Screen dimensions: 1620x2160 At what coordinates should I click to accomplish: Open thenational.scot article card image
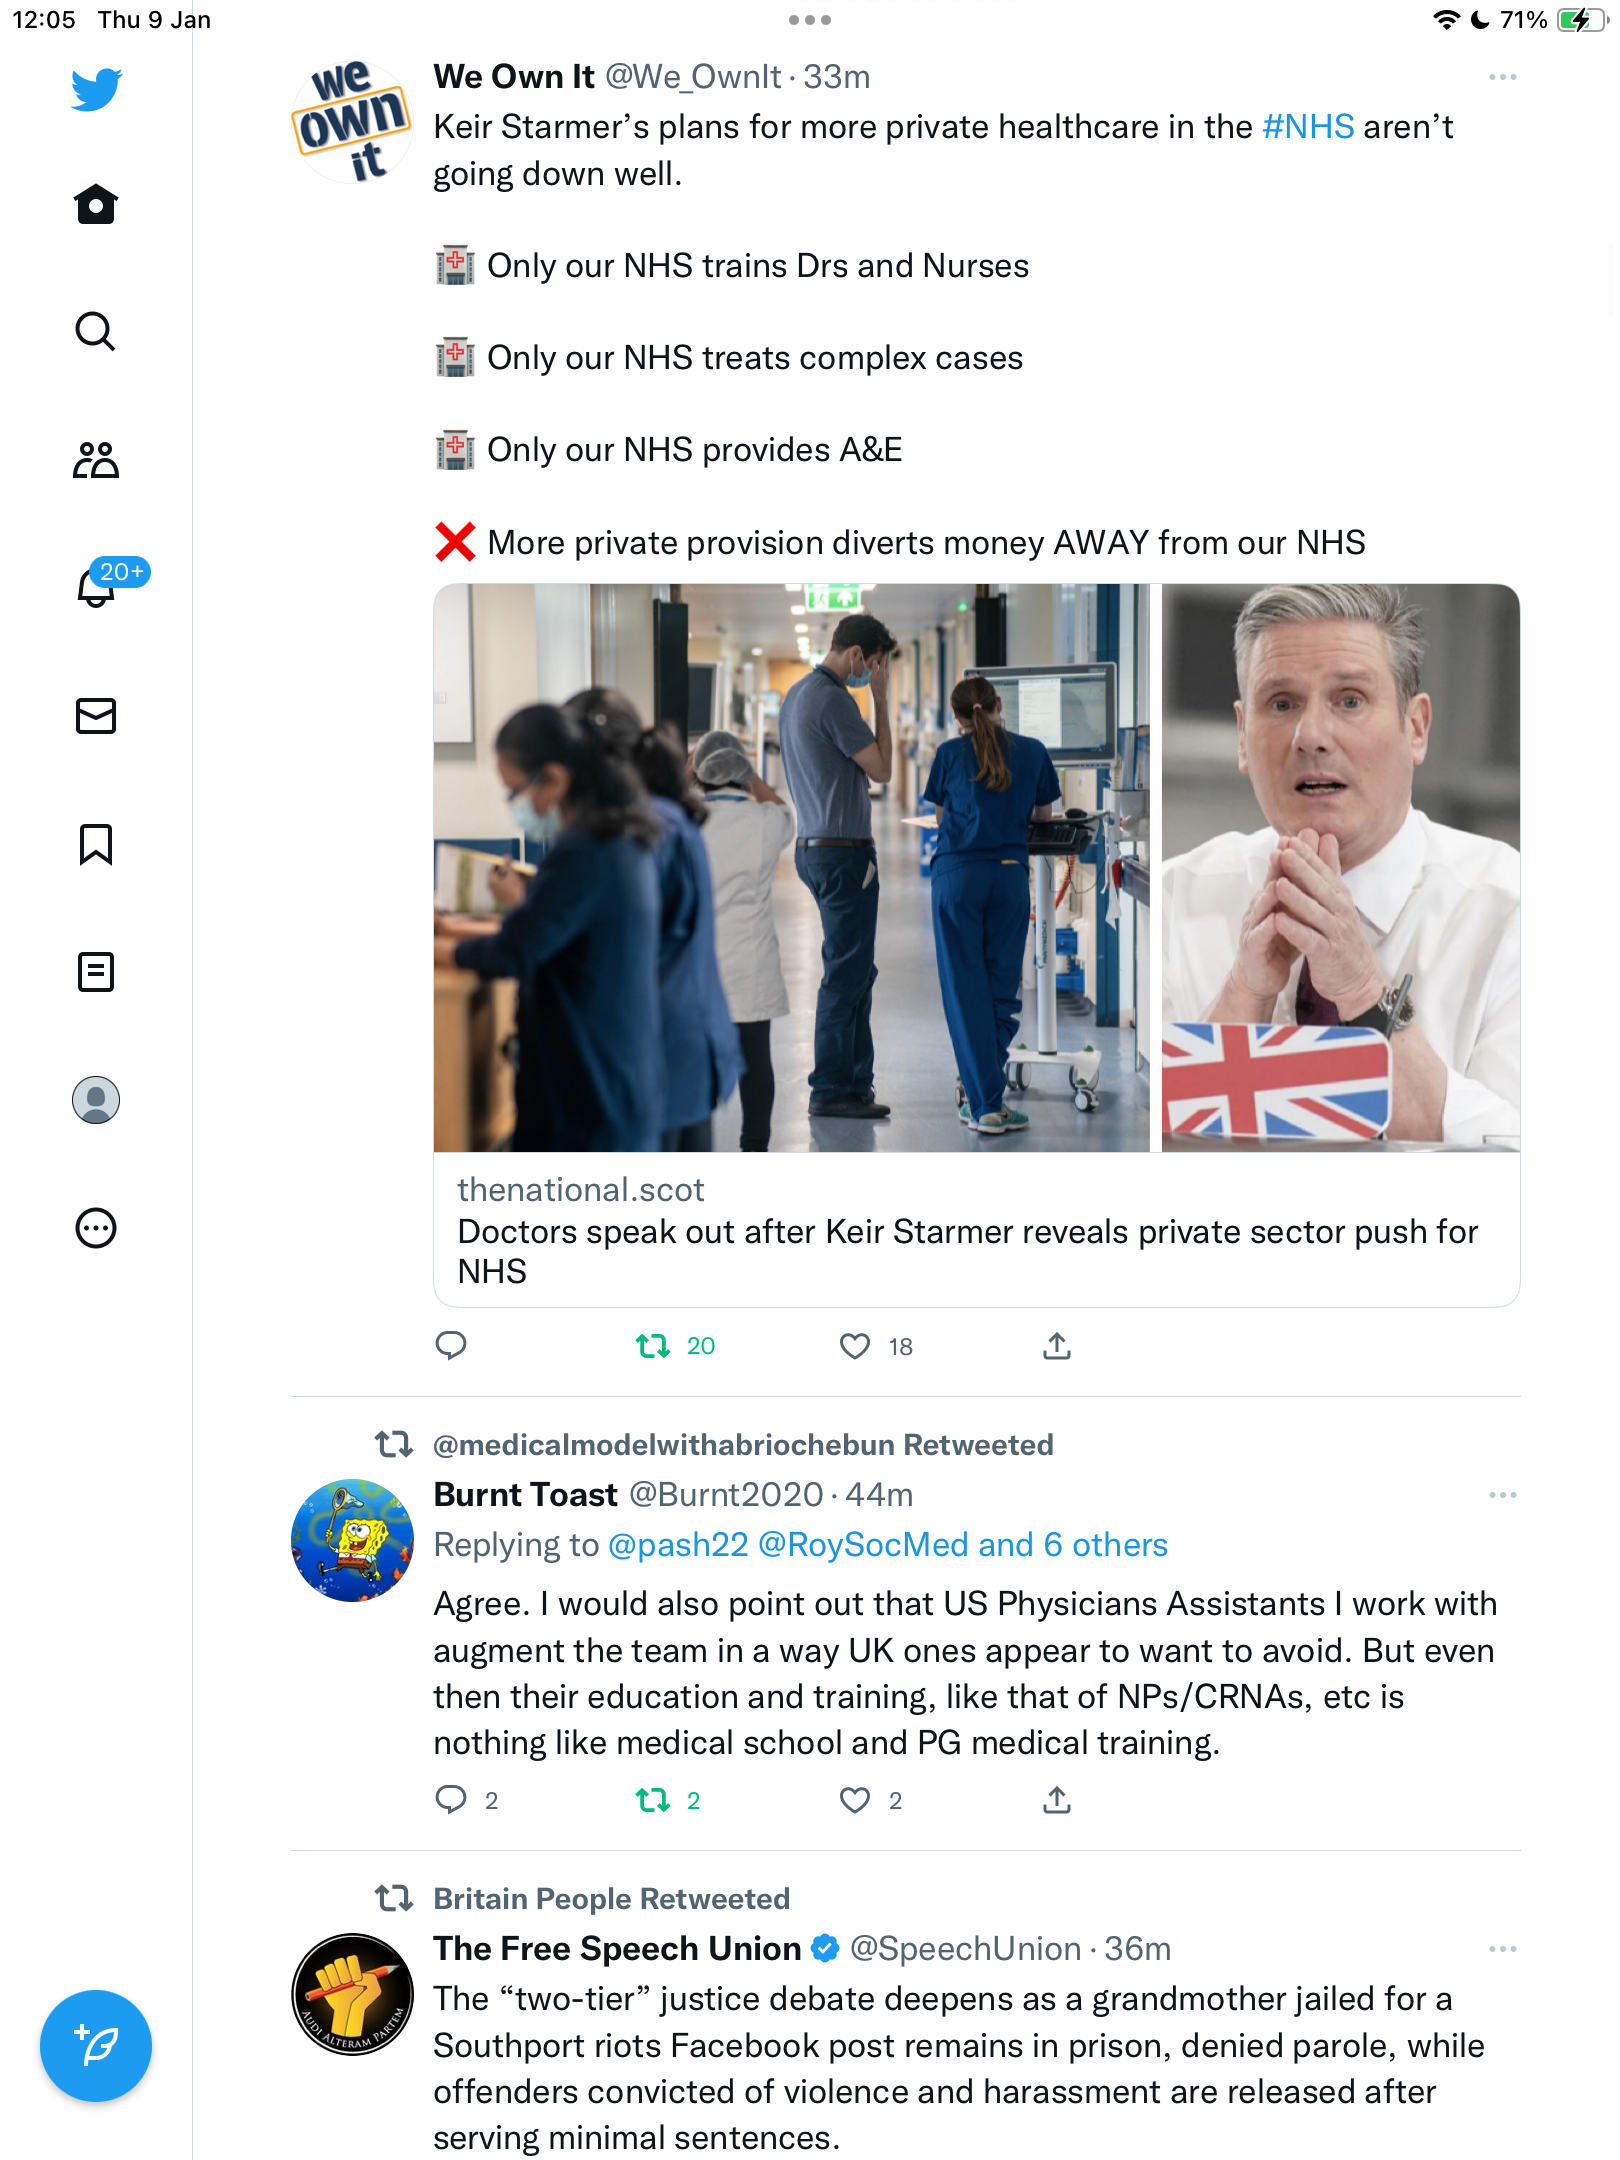976,868
